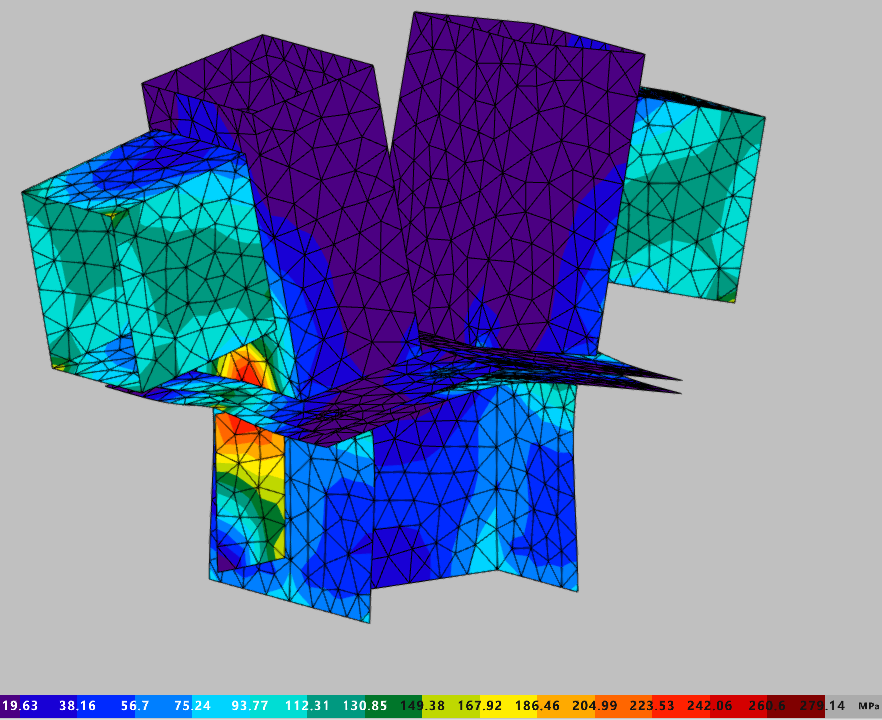Click the MPa unit label in legend
The image size is (882, 720).
pos(868,706)
